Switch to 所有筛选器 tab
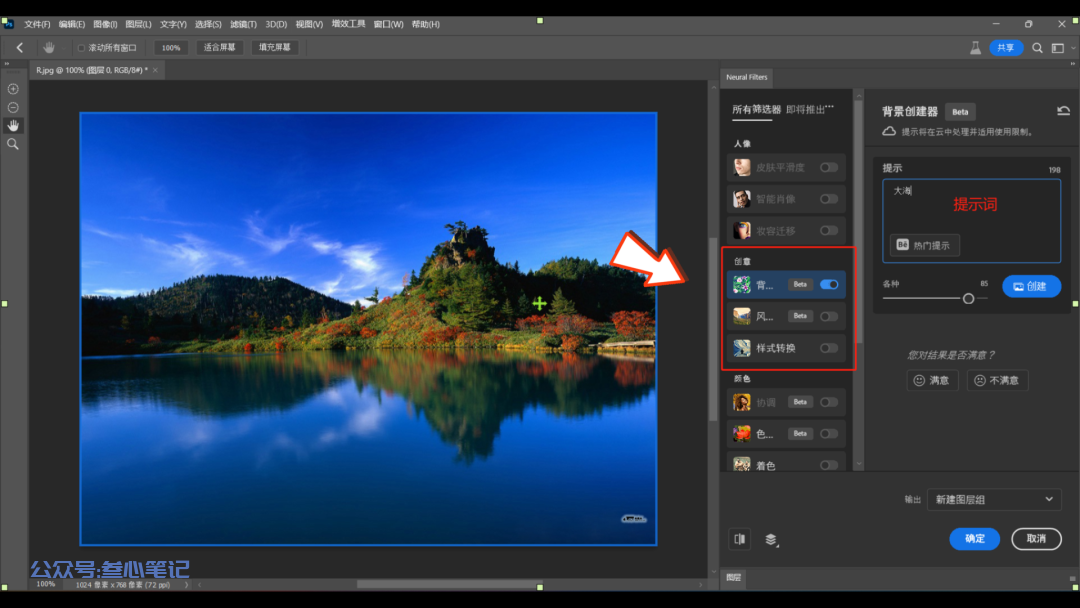Image resolution: width=1080 pixels, height=608 pixels. click(x=756, y=109)
